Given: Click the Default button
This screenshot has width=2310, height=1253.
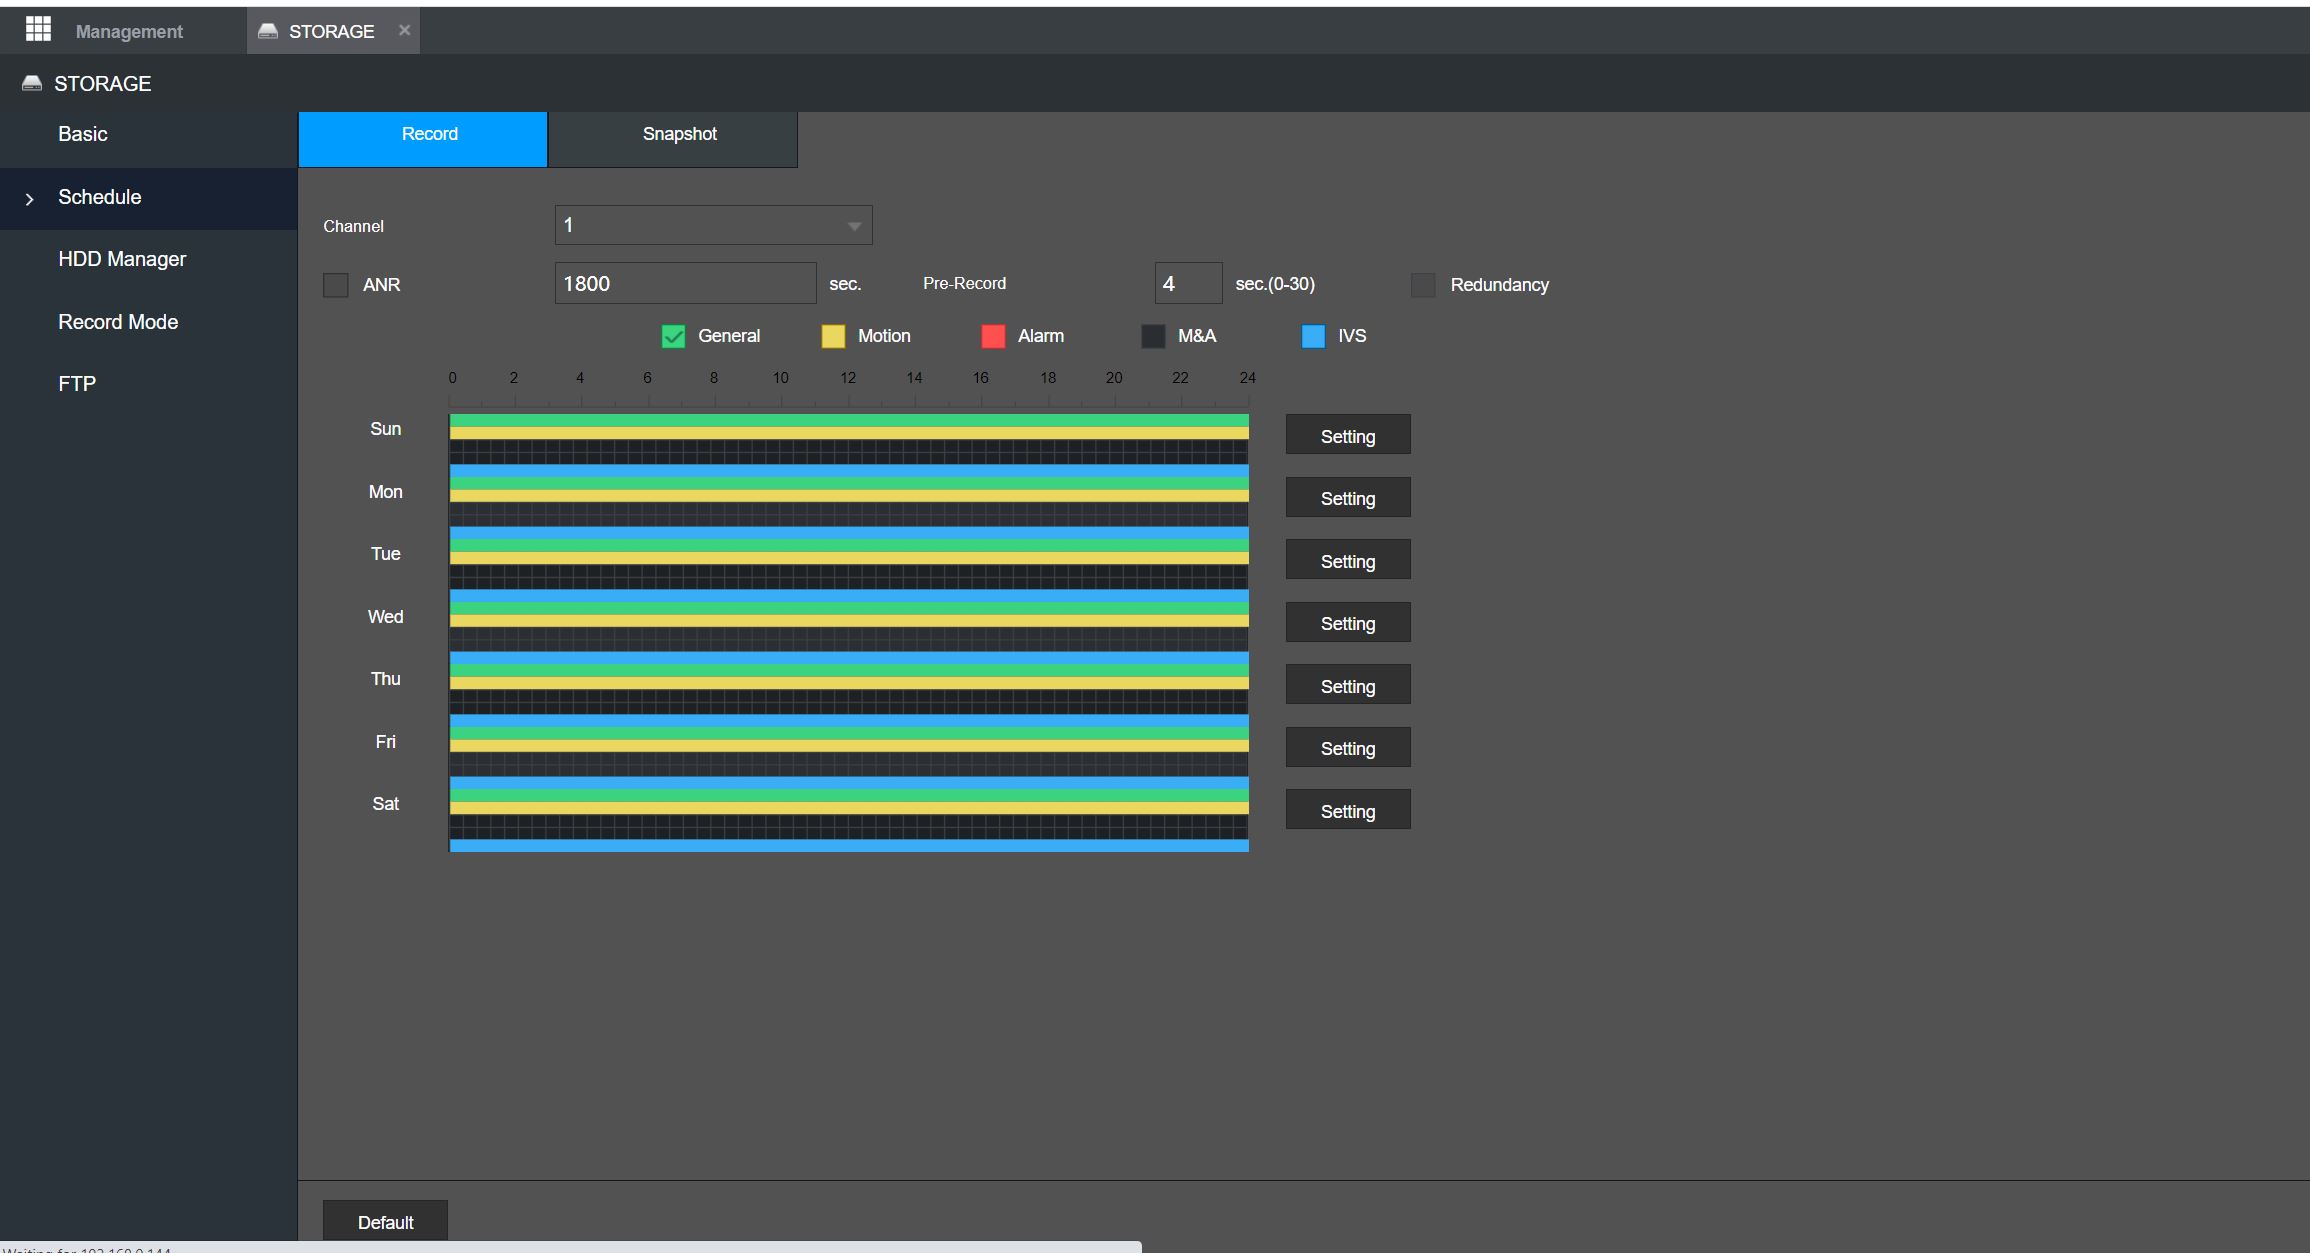Looking at the screenshot, I should click(385, 1221).
